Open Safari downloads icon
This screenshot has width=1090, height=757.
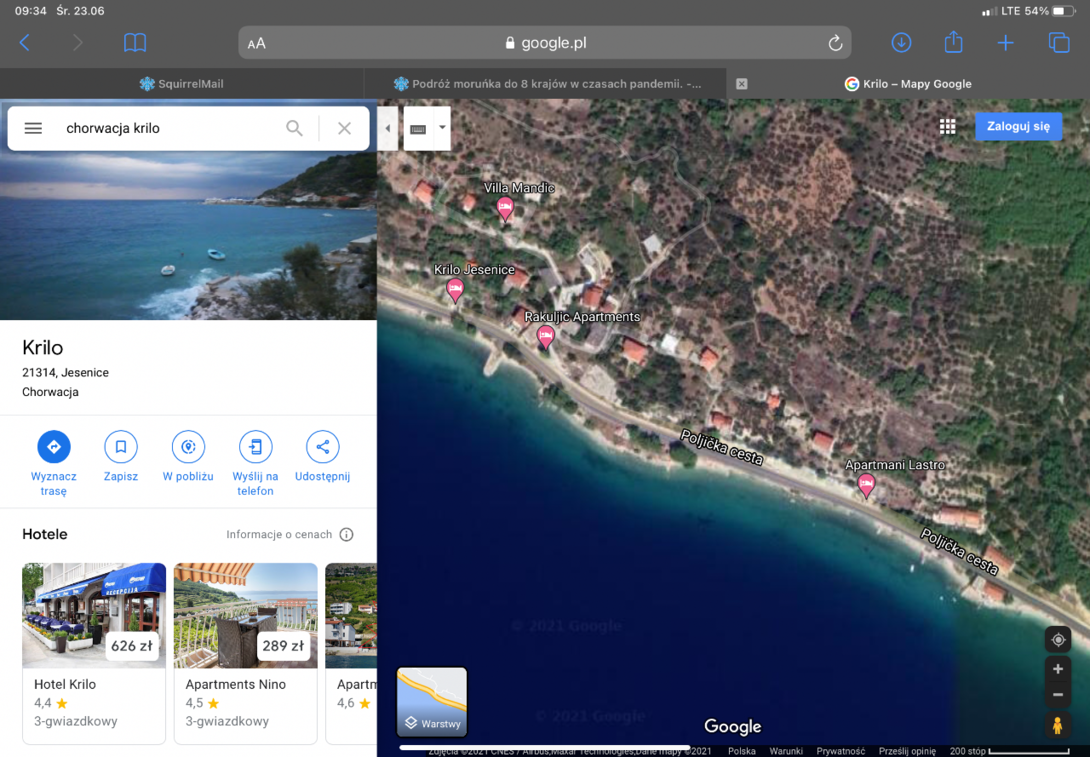[901, 43]
